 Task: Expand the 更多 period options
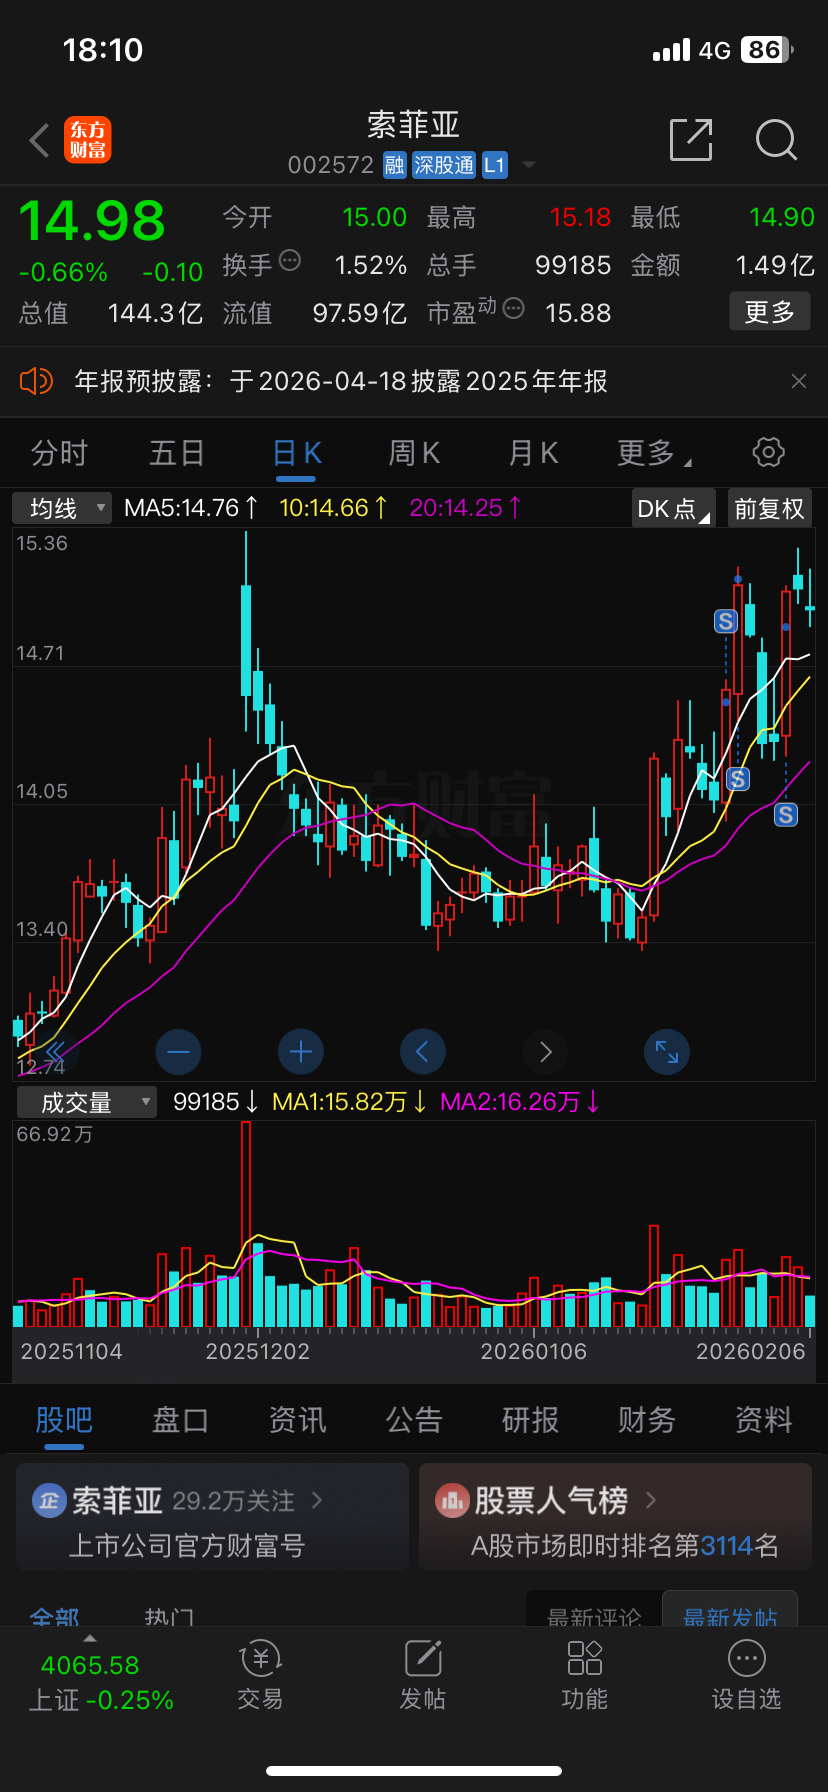coord(654,453)
